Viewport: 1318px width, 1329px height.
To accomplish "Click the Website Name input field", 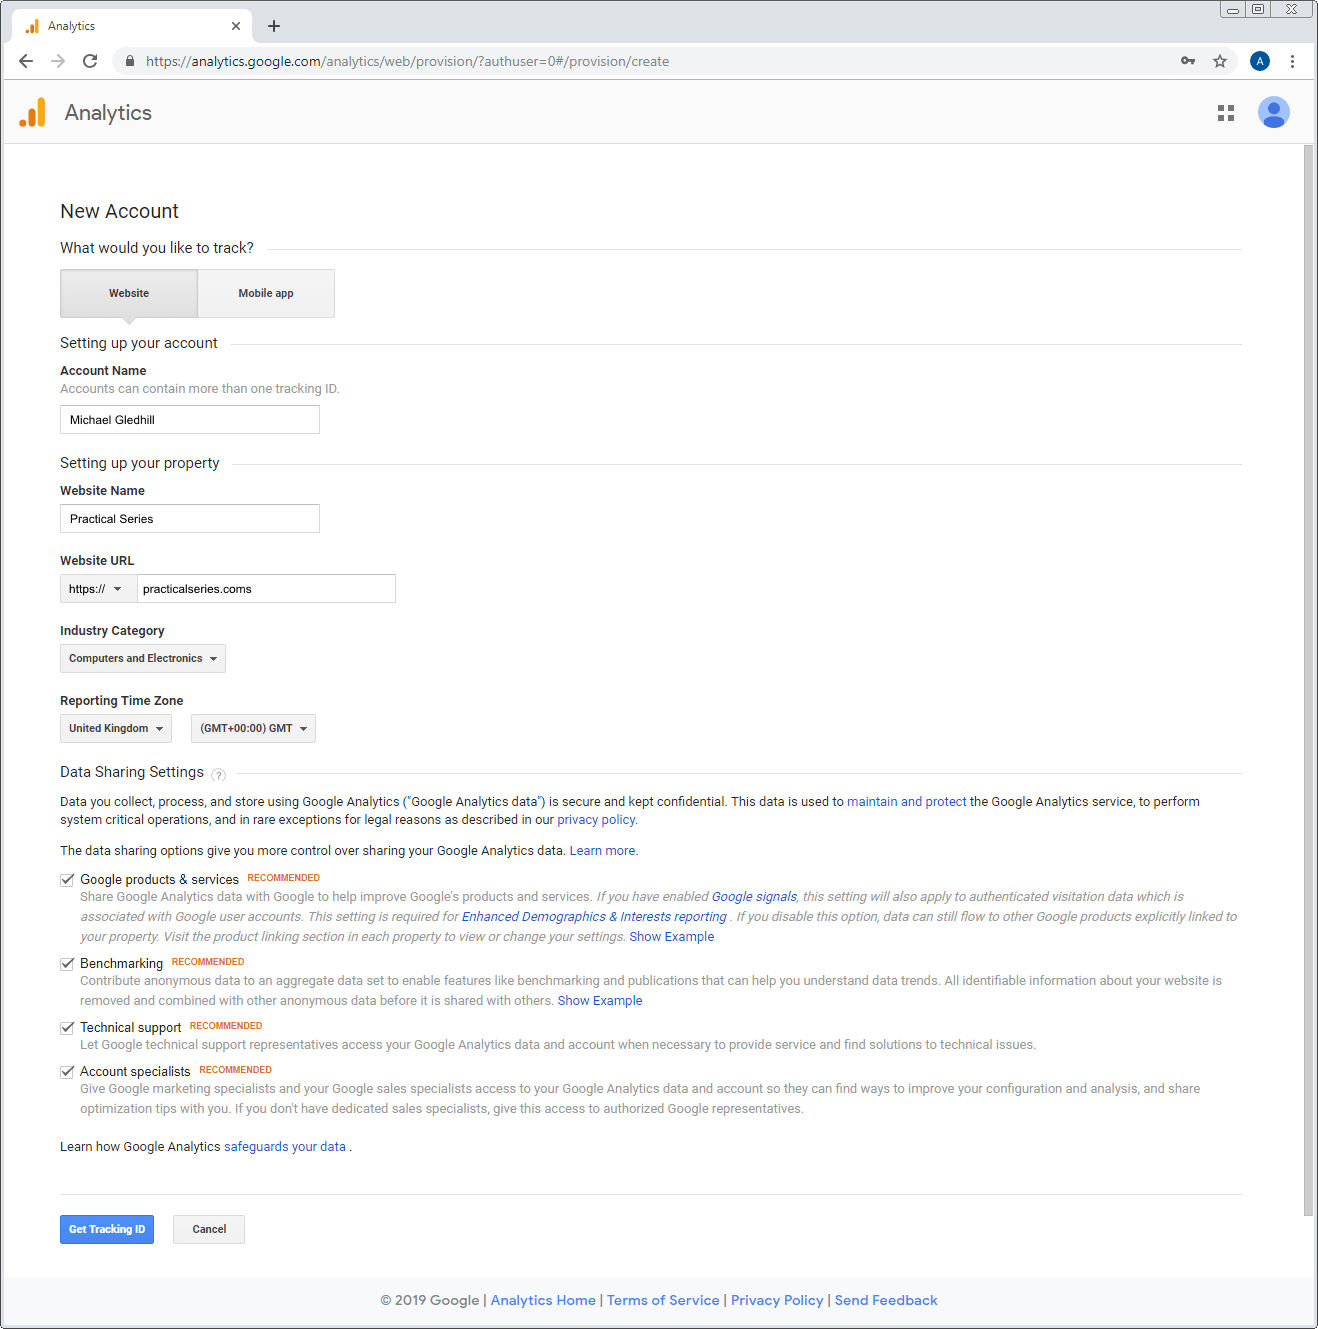I will tap(190, 519).
